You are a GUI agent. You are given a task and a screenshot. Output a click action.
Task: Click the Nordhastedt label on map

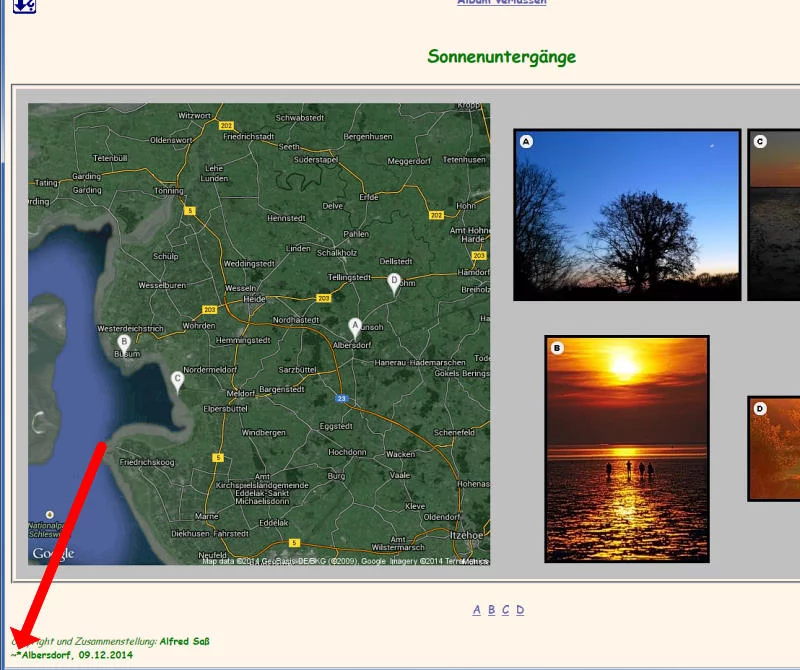coord(296,320)
